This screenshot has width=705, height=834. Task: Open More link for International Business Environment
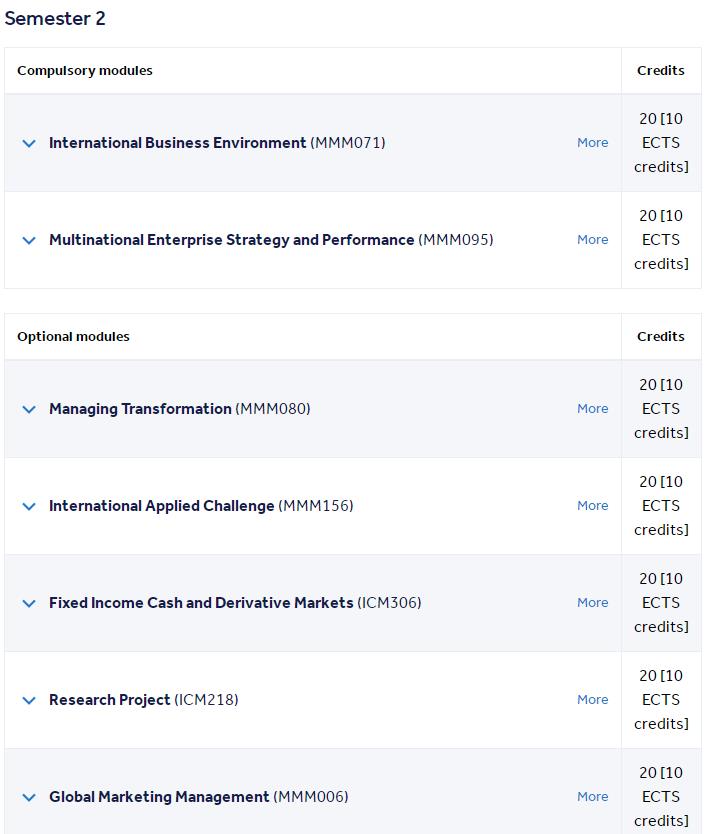[593, 143]
